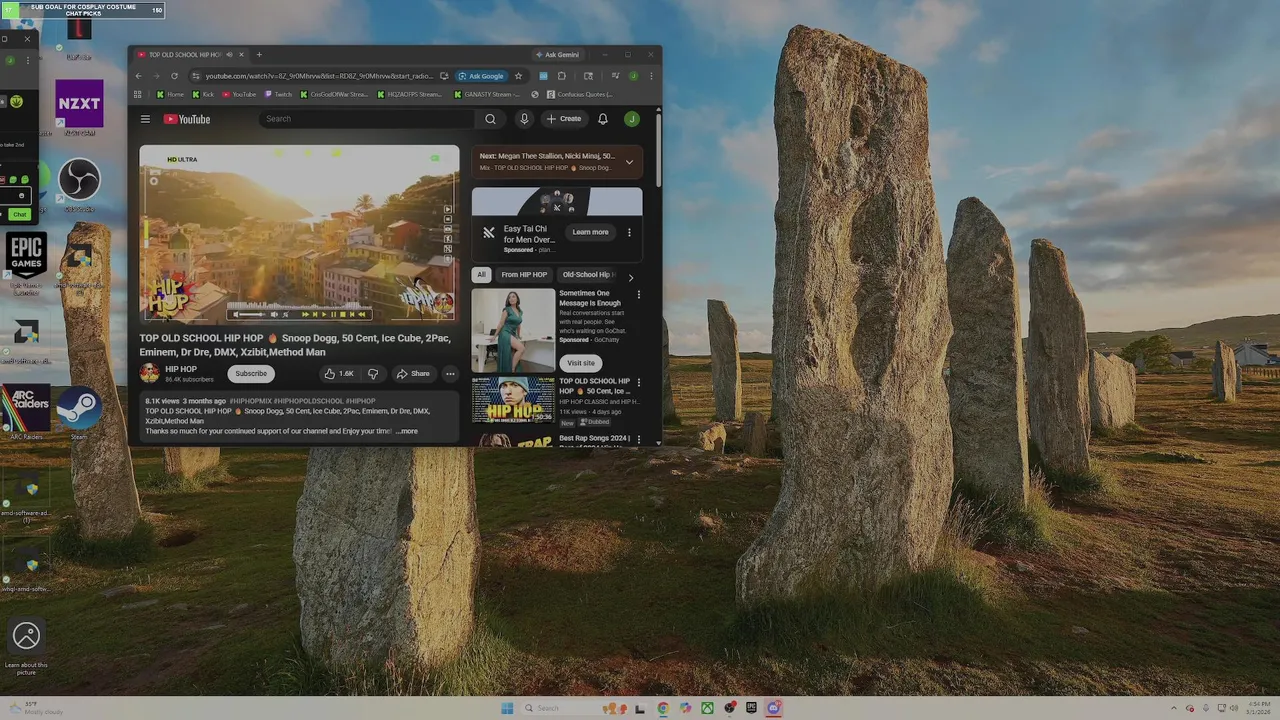The image size is (1280, 720).
Task: Open Chrome from the taskbar
Action: [663, 708]
